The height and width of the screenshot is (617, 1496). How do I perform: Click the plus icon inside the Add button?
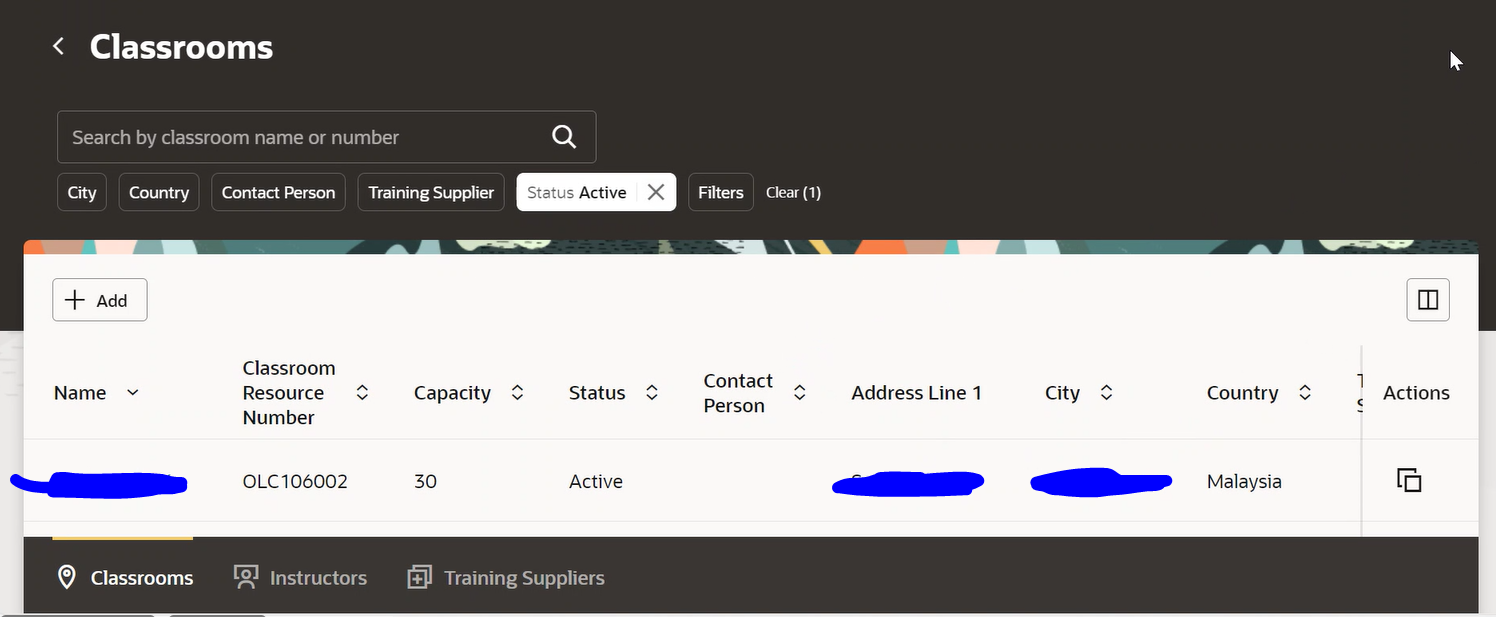pyautogui.click(x=75, y=299)
